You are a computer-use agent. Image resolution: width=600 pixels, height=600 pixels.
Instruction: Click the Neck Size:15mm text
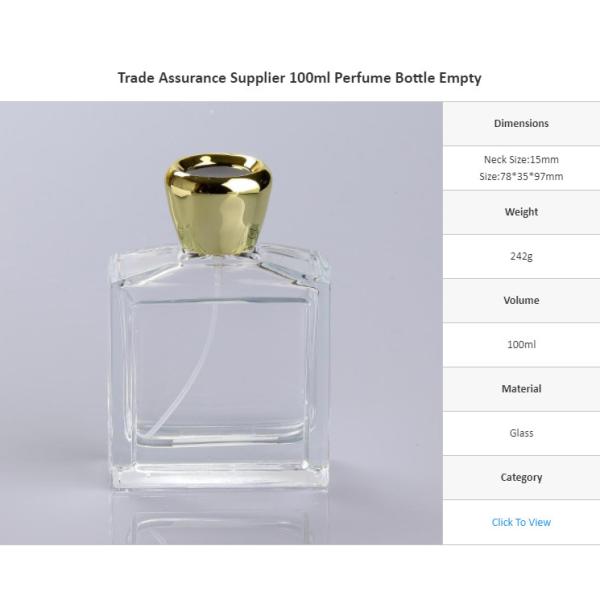[521, 159]
